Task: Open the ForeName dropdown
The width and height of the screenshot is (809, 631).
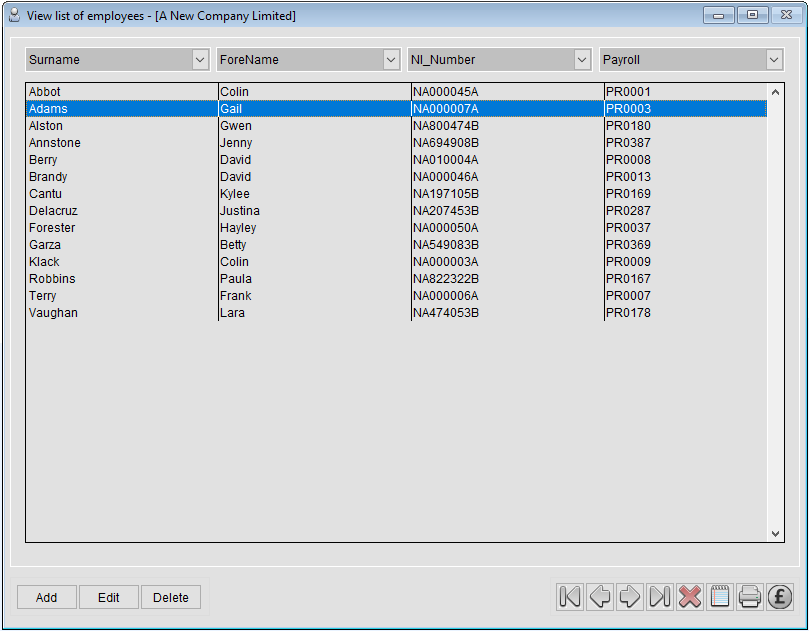Action: [391, 59]
